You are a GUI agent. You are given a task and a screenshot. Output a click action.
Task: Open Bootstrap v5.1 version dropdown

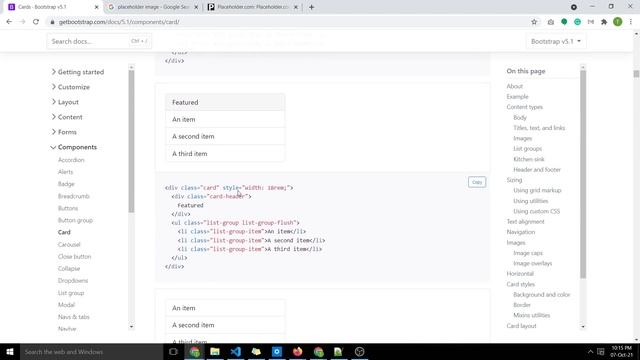pyautogui.click(x=556, y=41)
